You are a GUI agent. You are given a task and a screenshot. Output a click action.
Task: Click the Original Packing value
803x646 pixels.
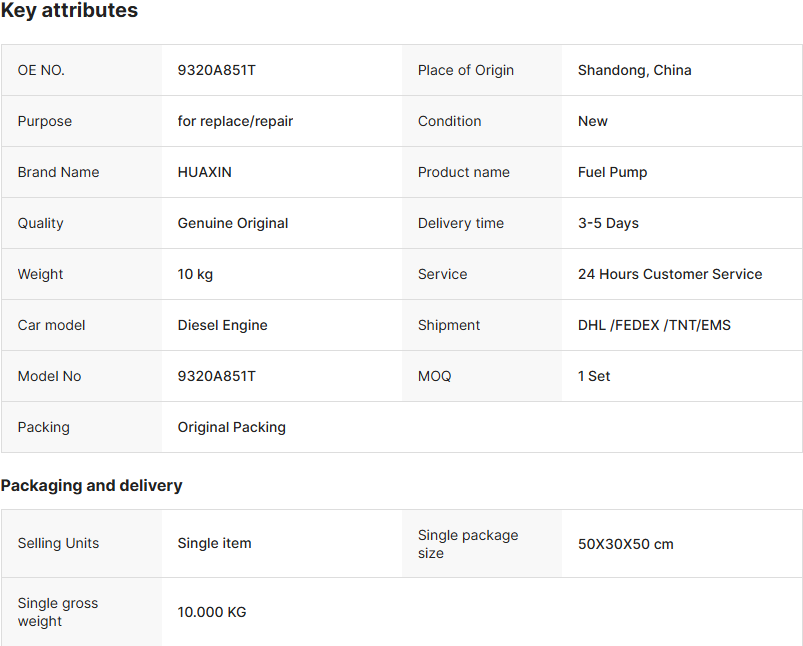click(231, 427)
